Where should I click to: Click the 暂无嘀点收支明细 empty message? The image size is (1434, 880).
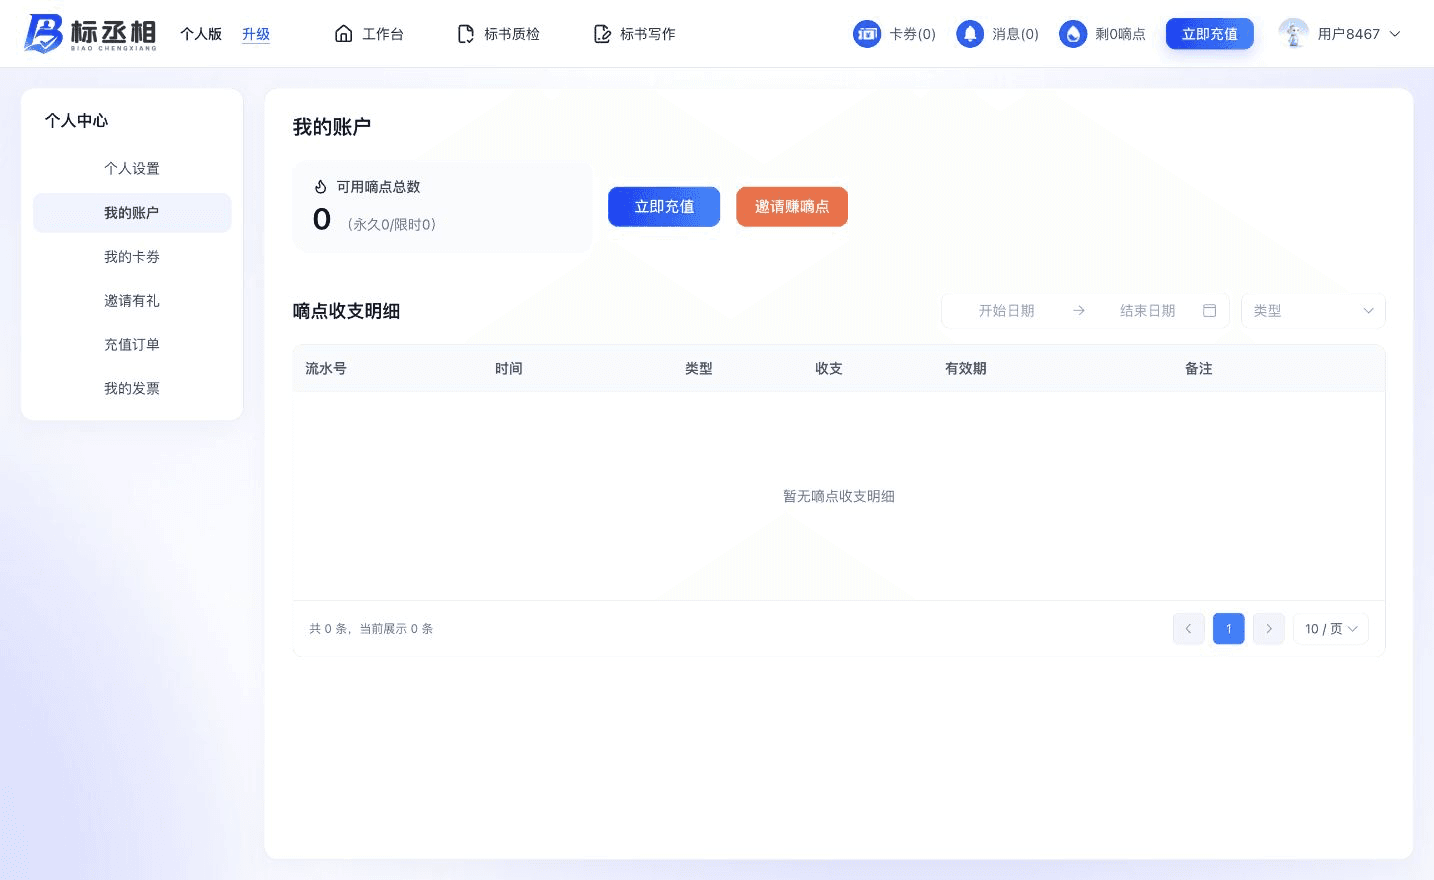point(839,497)
